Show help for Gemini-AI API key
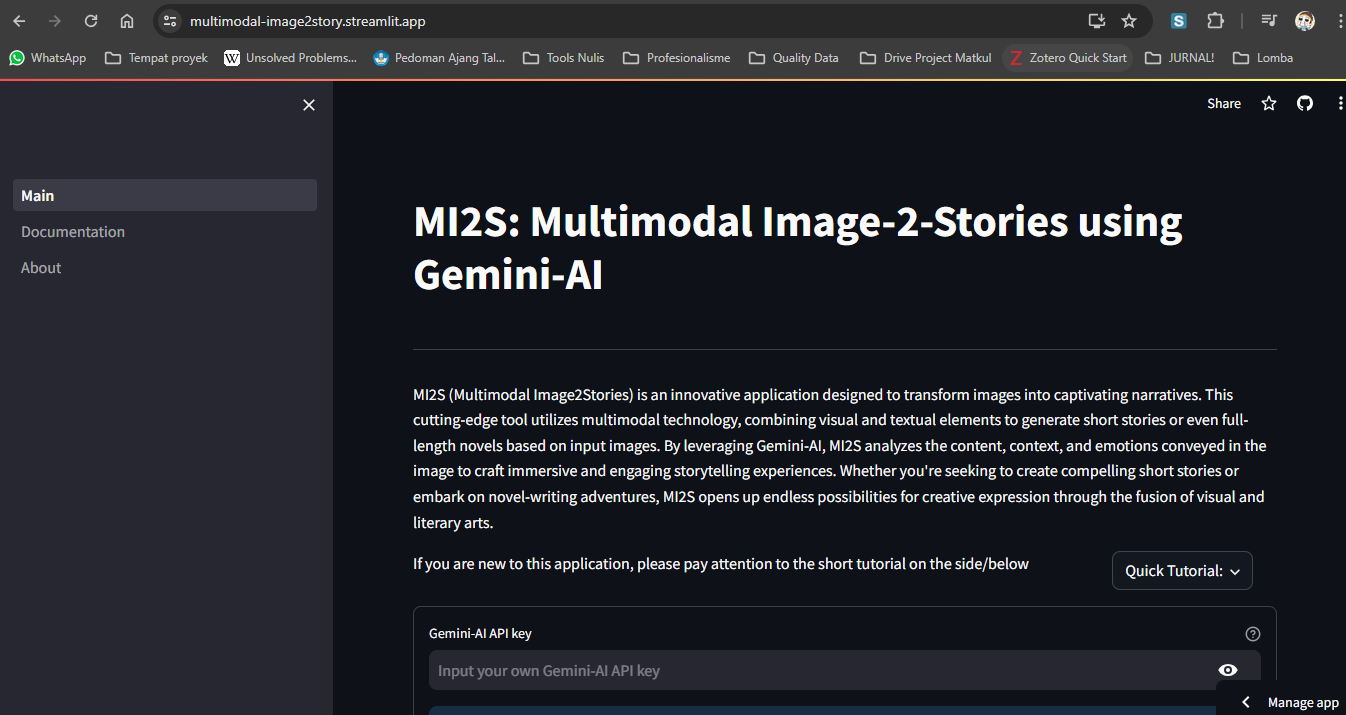Image resolution: width=1346 pixels, height=715 pixels. click(x=1253, y=633)
